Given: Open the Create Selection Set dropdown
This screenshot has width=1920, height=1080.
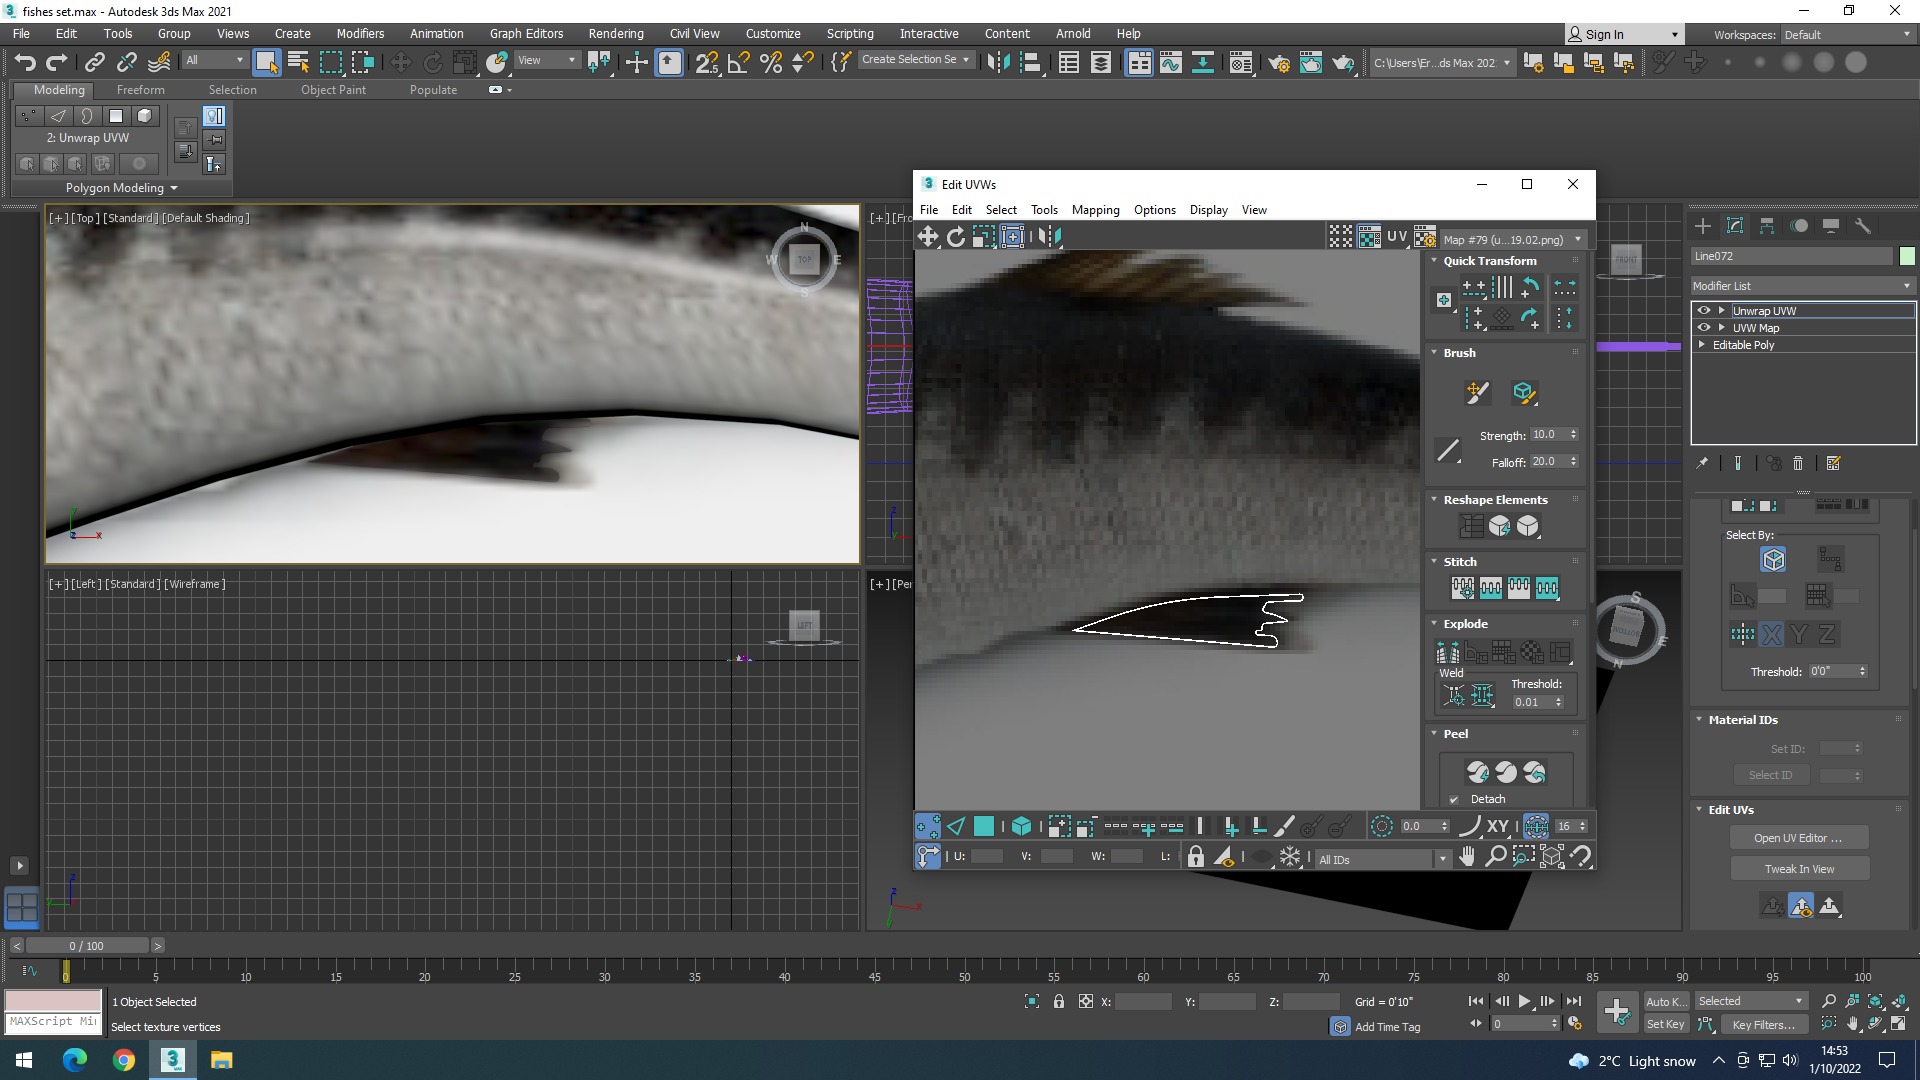Looking at the screenshot, I should (x=915, y=60).
